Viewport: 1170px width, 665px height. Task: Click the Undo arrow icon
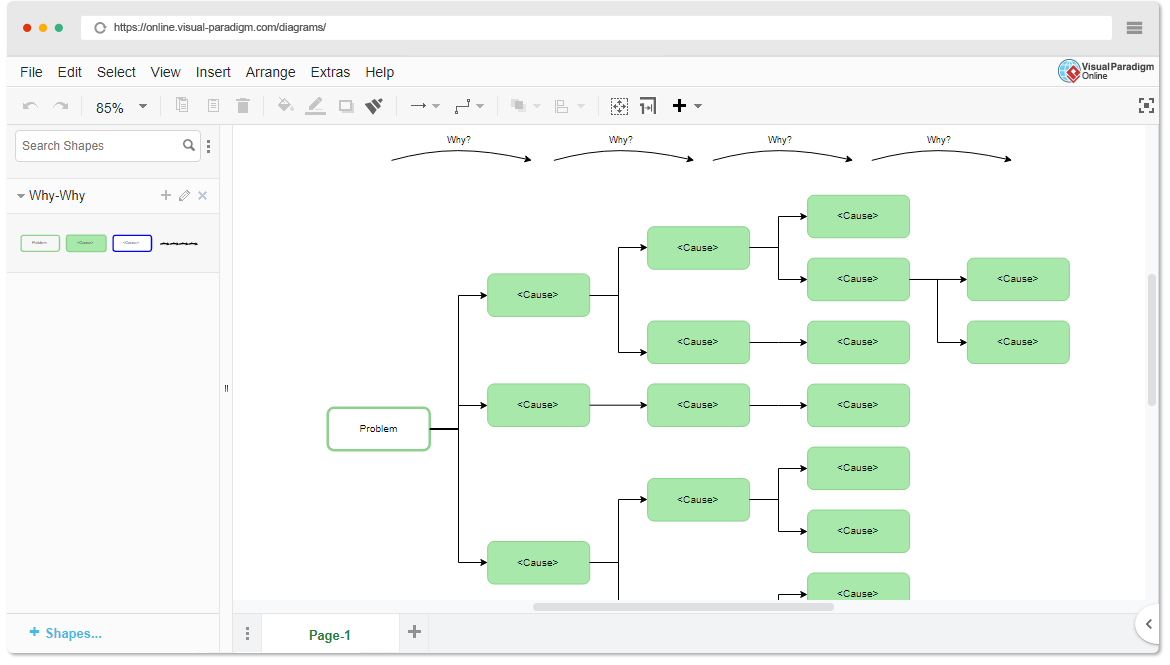tap(31, 106)
